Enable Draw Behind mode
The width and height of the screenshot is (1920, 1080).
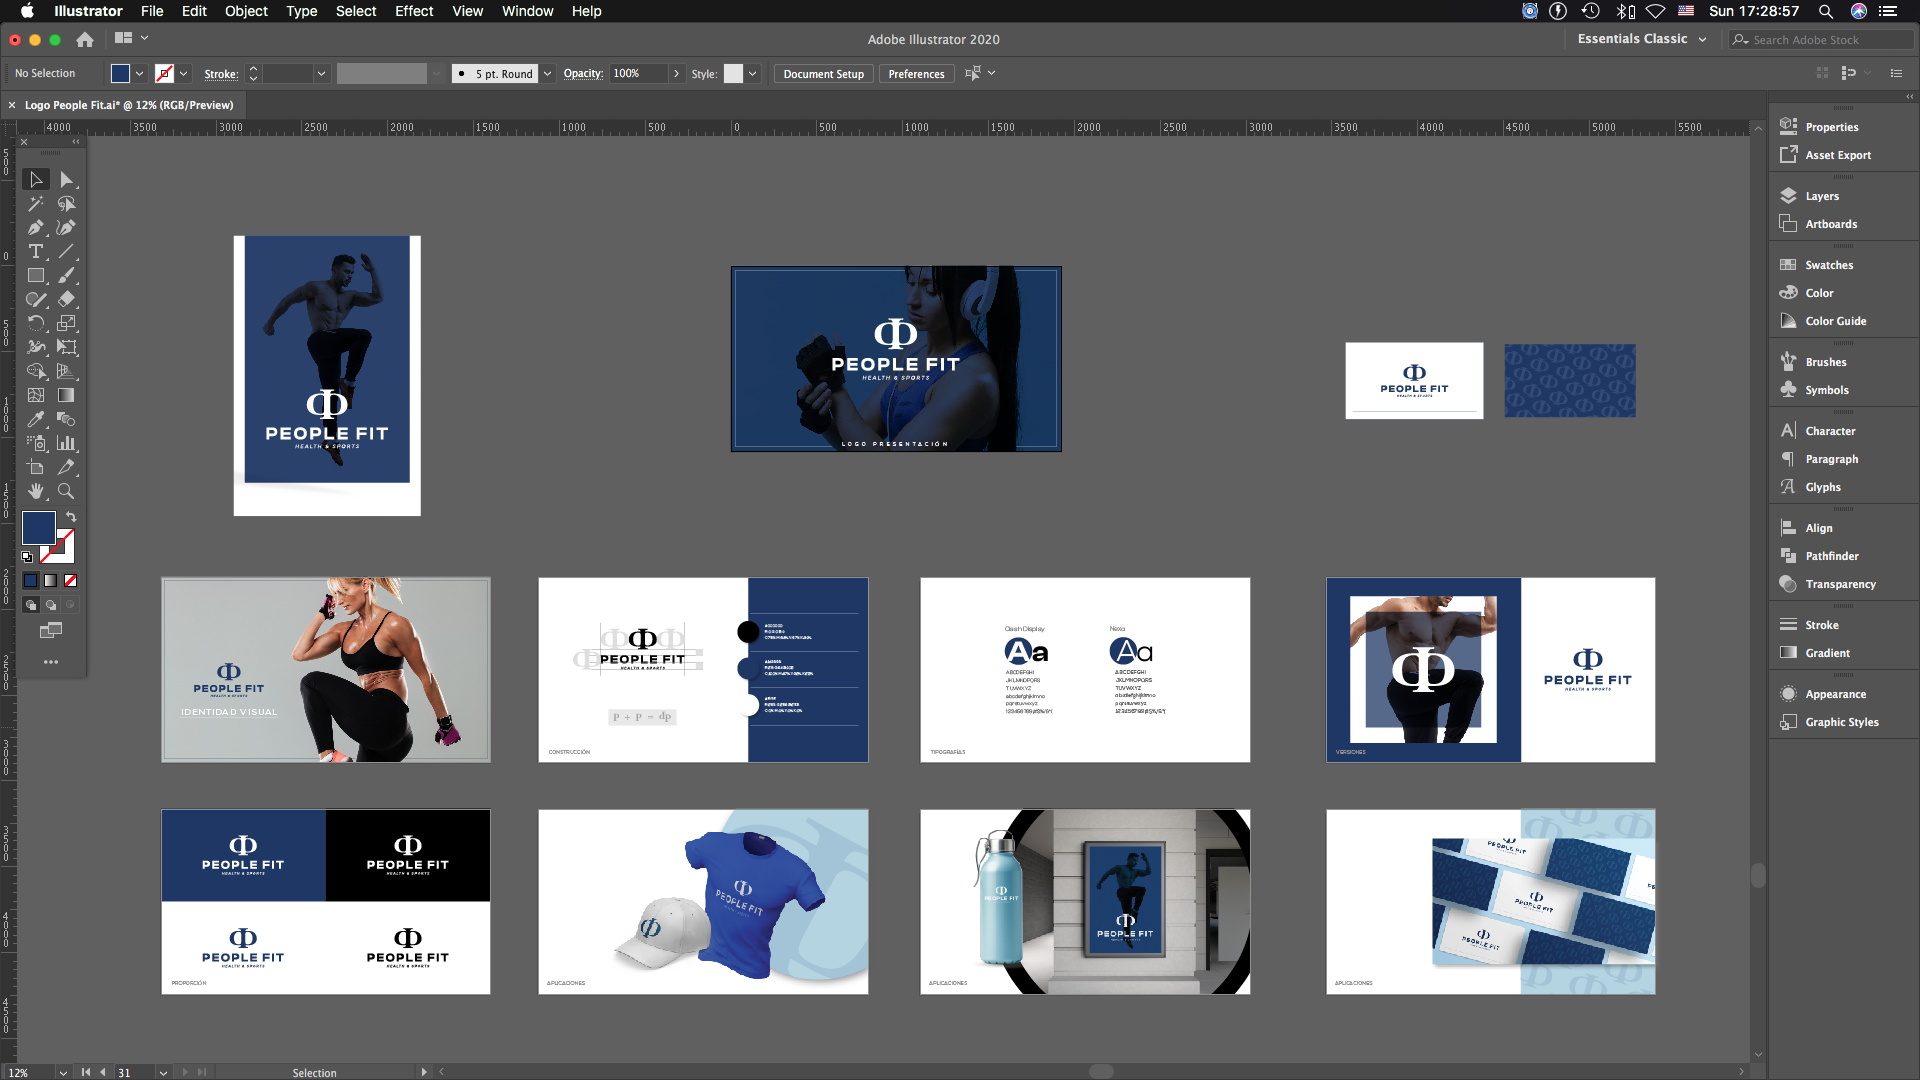(x=51, y=605)
